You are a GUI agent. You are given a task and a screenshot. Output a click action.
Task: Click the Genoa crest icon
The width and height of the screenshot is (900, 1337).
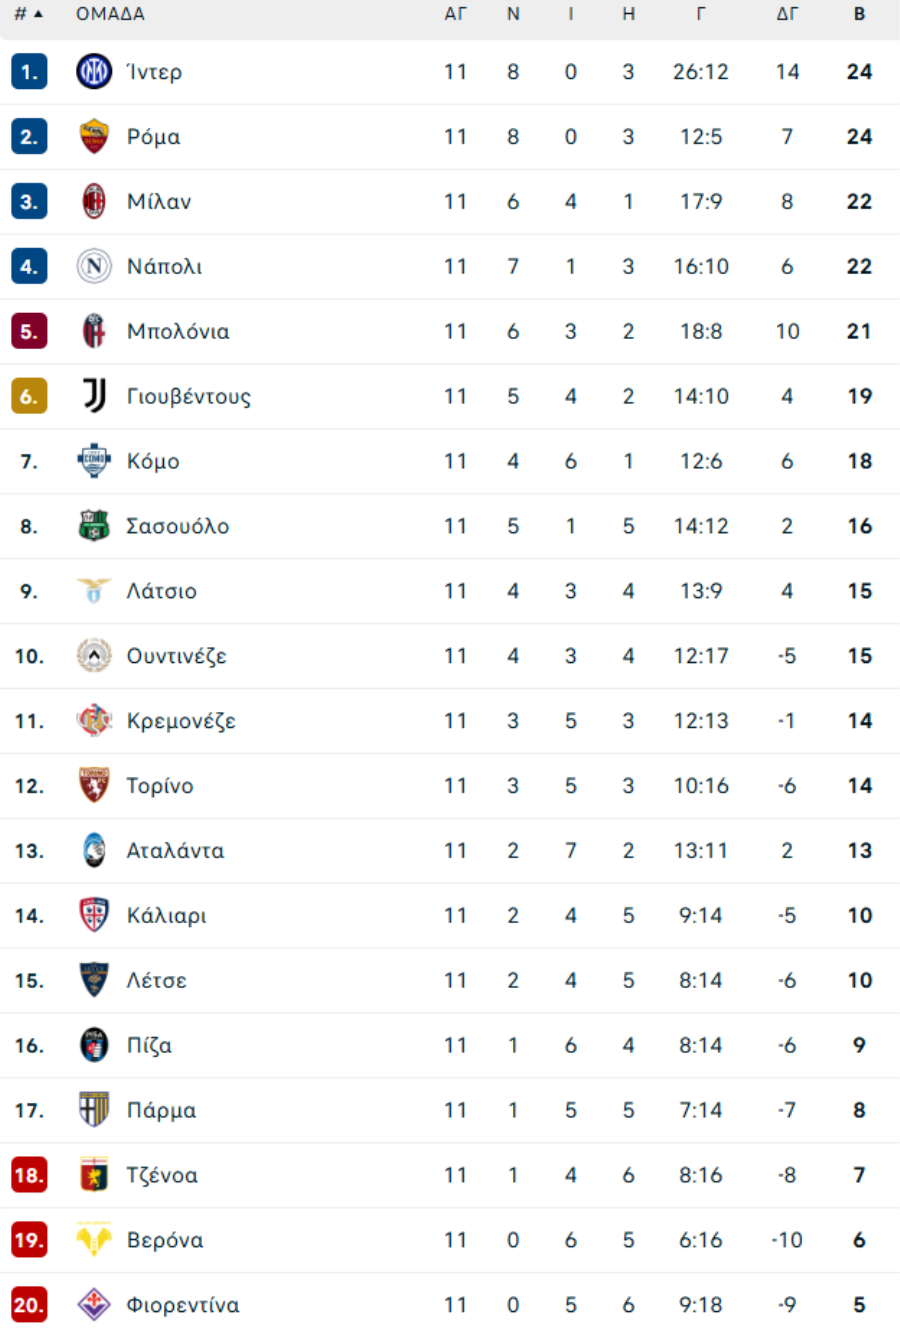94,1175
